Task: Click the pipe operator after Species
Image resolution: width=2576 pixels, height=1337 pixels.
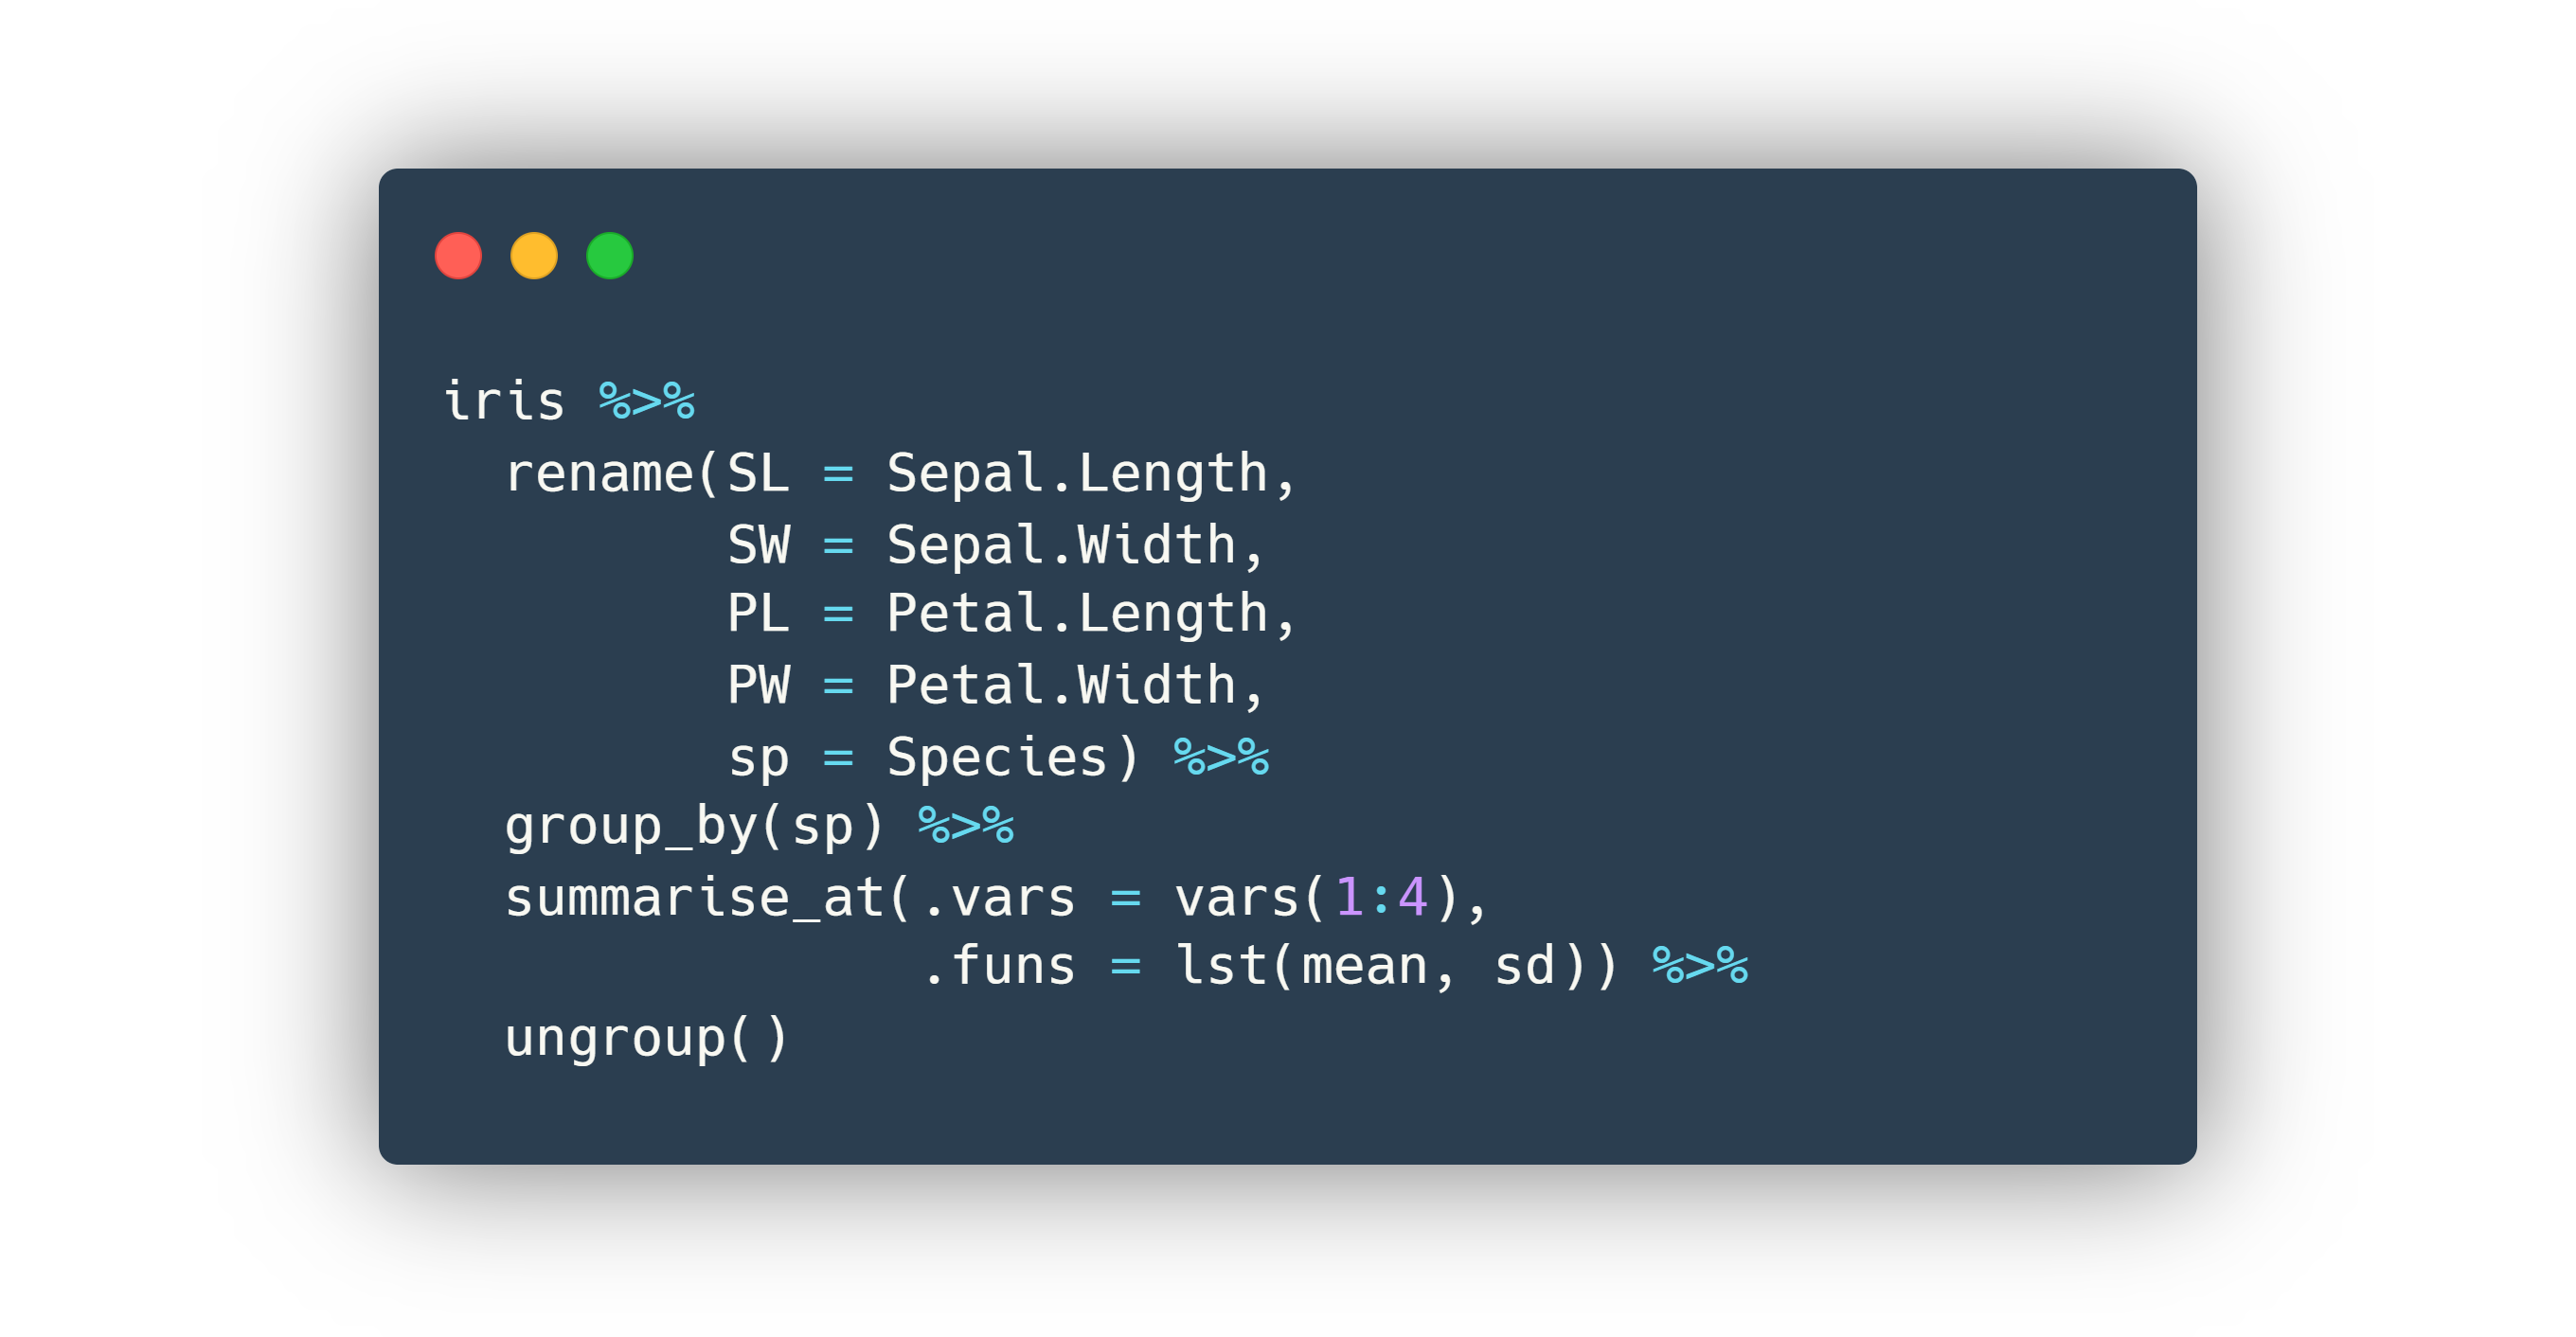Action: pyautogui.click(x=1221, y=757)
